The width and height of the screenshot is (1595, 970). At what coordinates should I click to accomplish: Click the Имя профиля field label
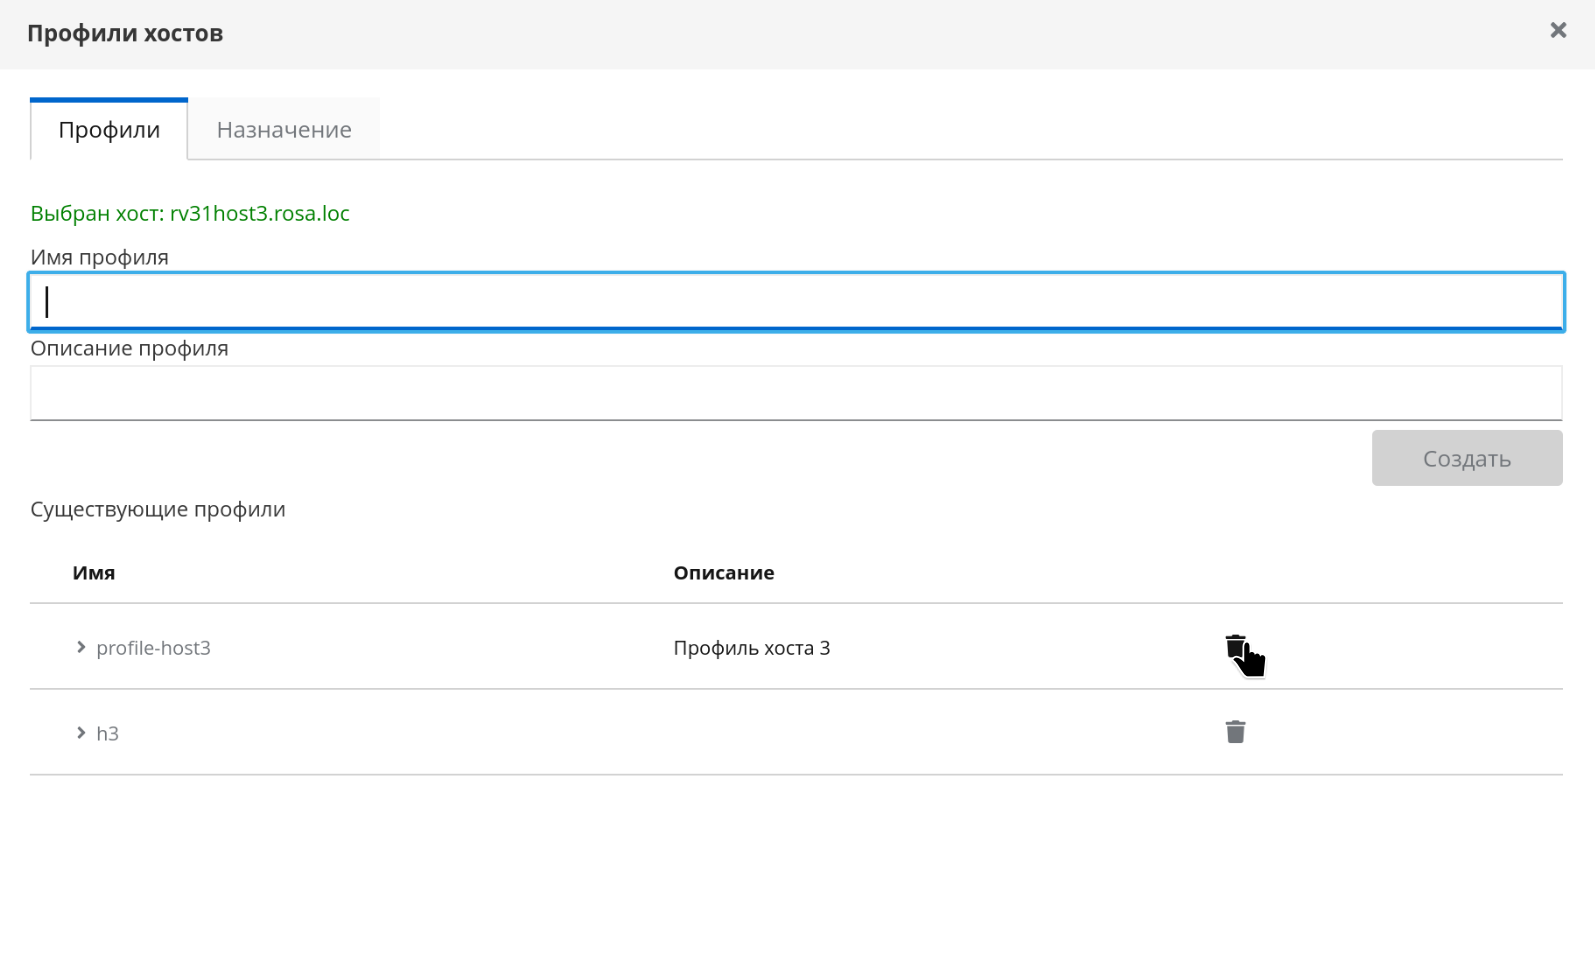coord(99,258)
